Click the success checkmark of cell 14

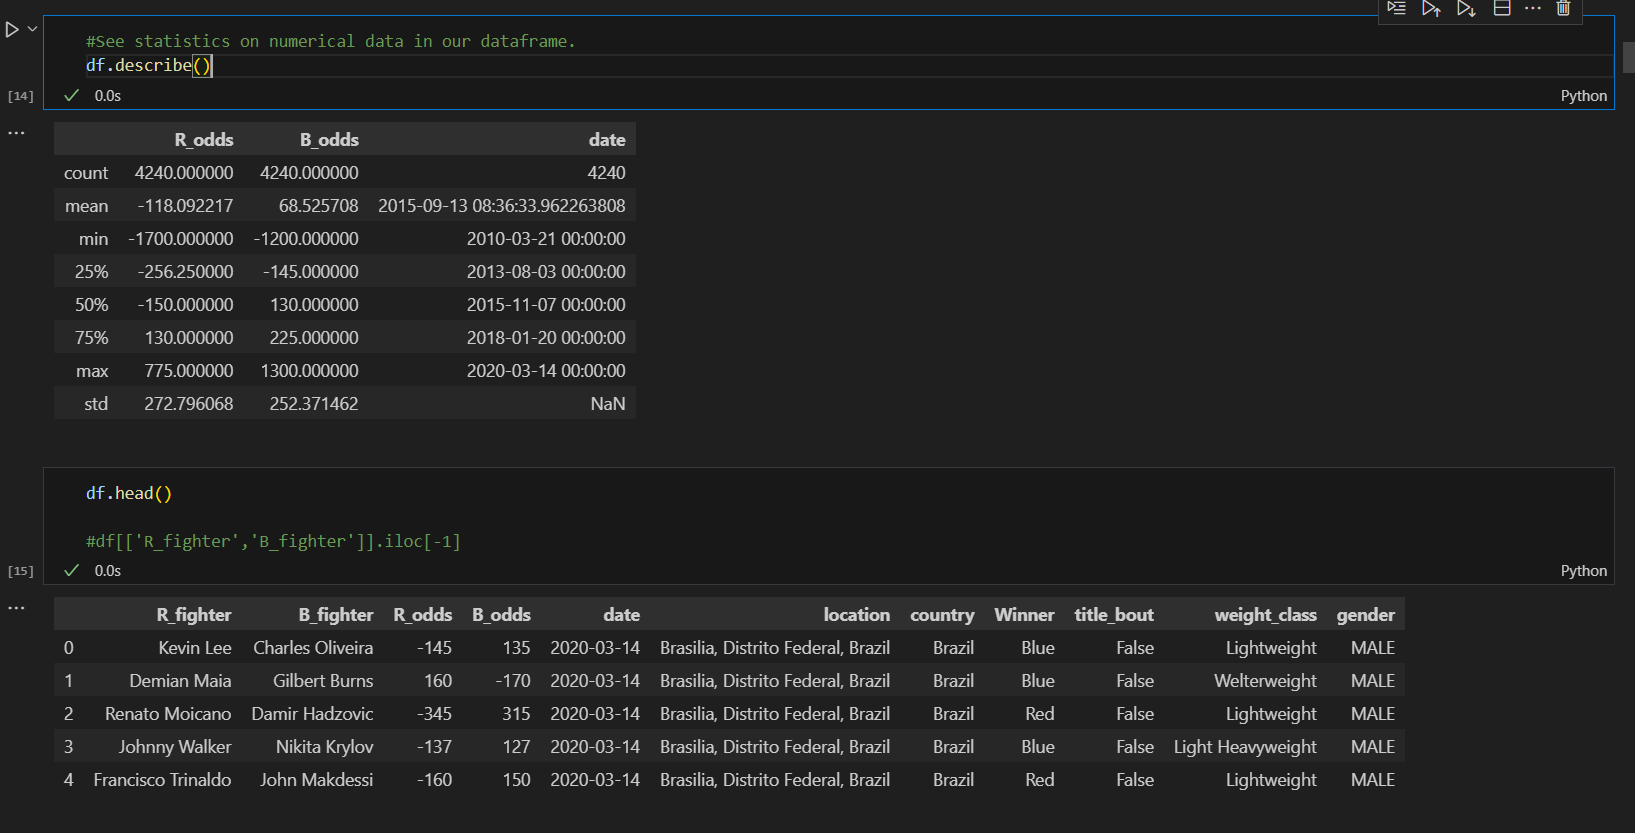(72, 96)
